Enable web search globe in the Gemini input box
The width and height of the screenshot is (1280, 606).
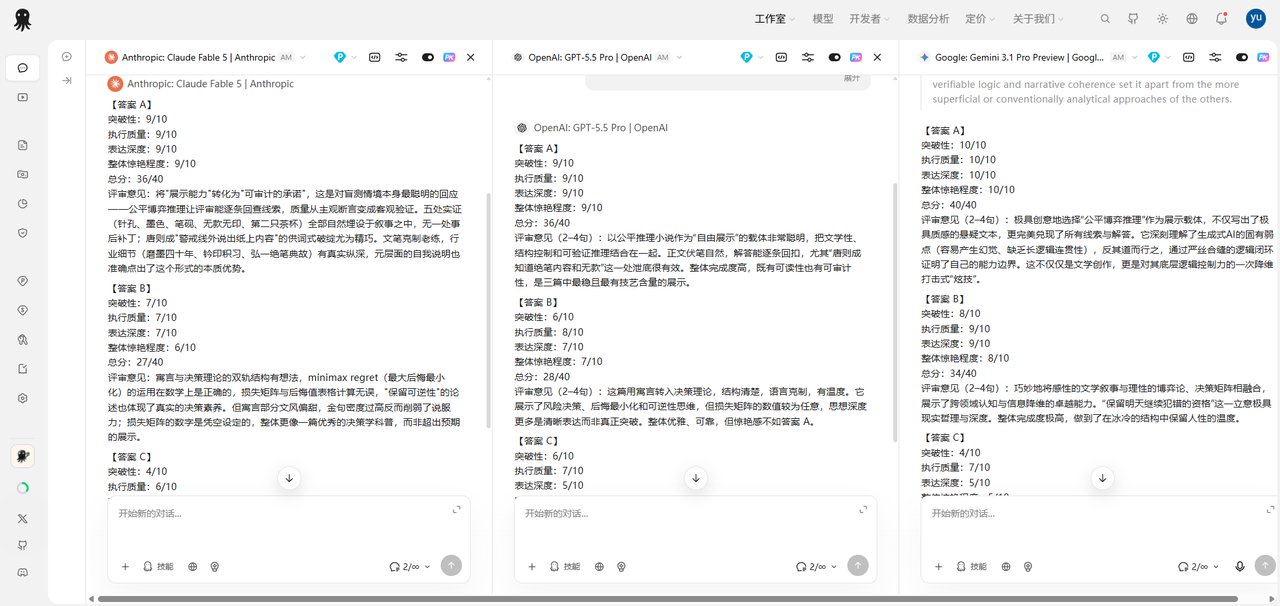coord(1006,566)
